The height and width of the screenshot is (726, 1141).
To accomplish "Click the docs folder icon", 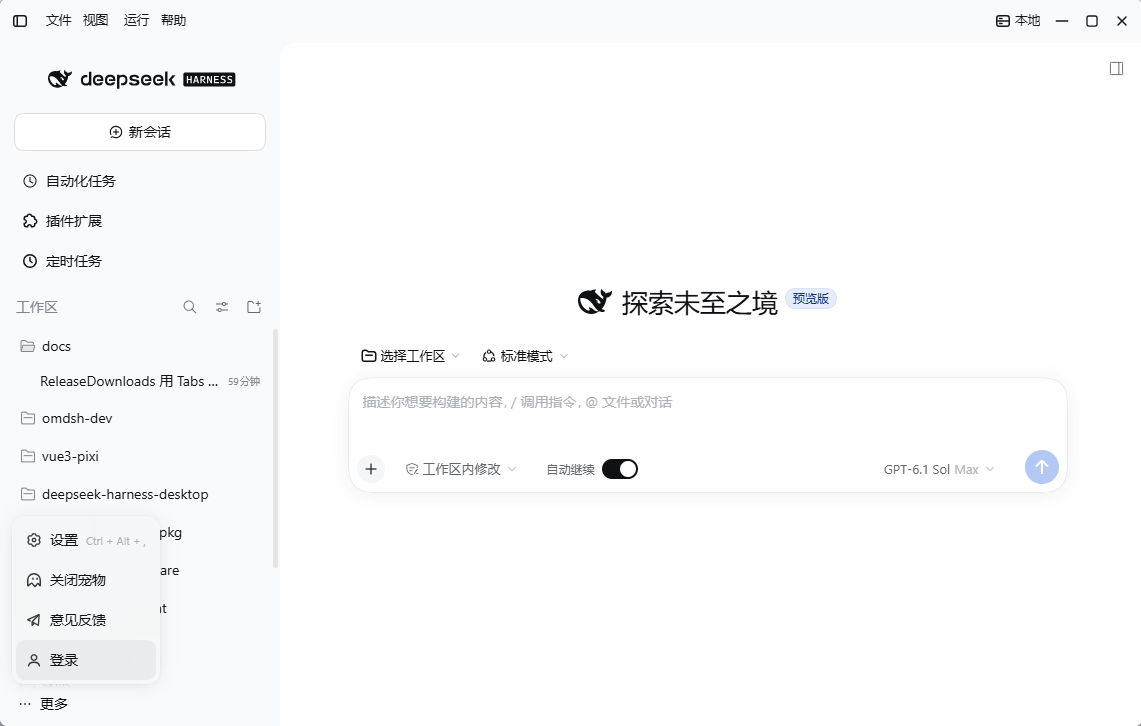I will pyautogui.click(x=28, y=346).
